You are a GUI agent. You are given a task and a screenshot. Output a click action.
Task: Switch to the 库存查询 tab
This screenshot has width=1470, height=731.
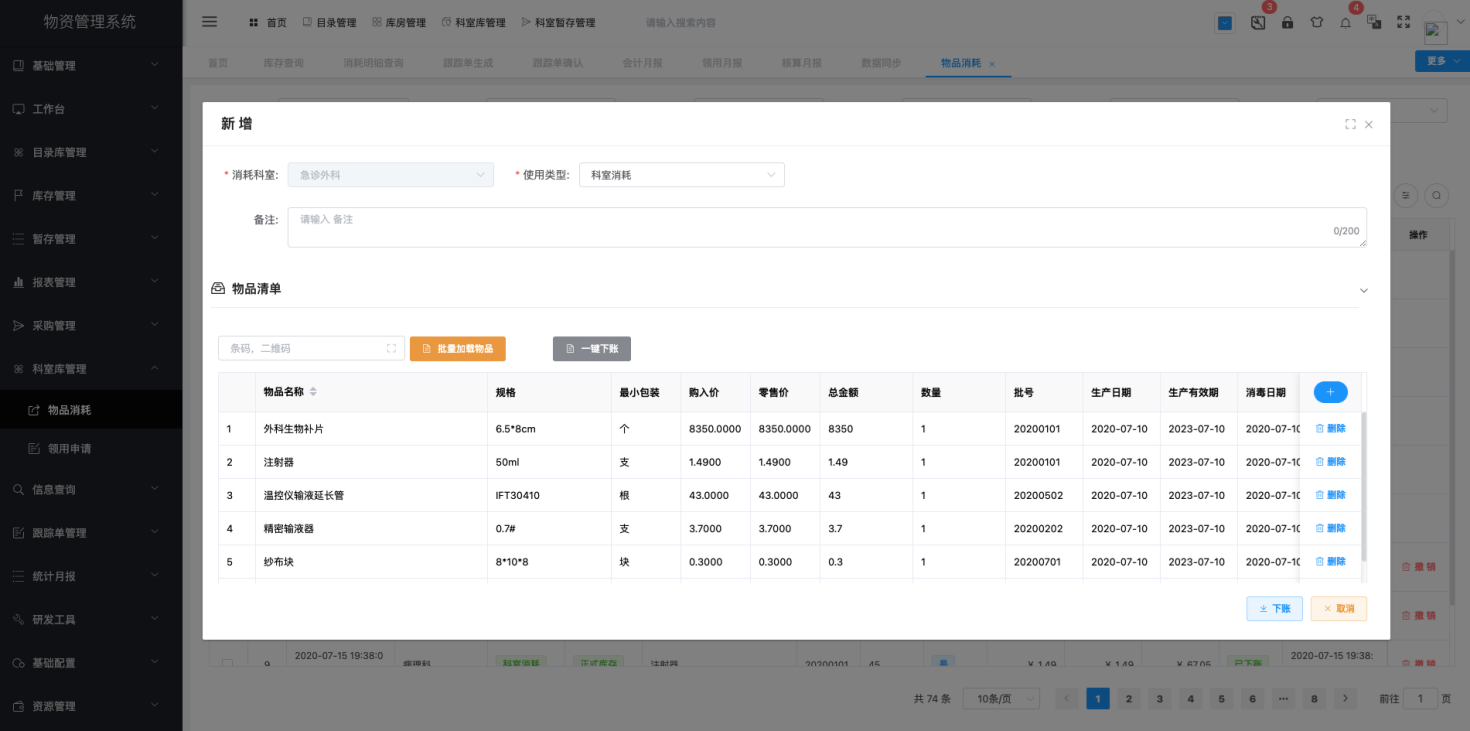pyautogui.click(x=283, y=63)
